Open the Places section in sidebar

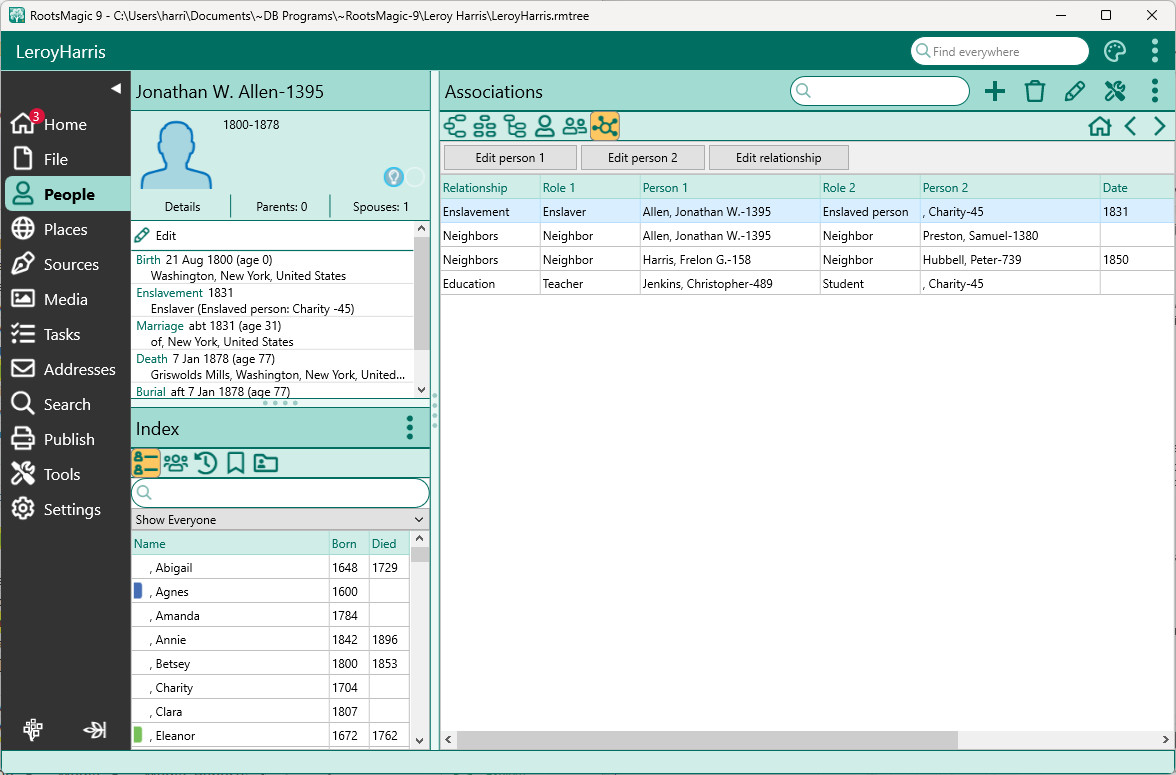click(66, 230)
